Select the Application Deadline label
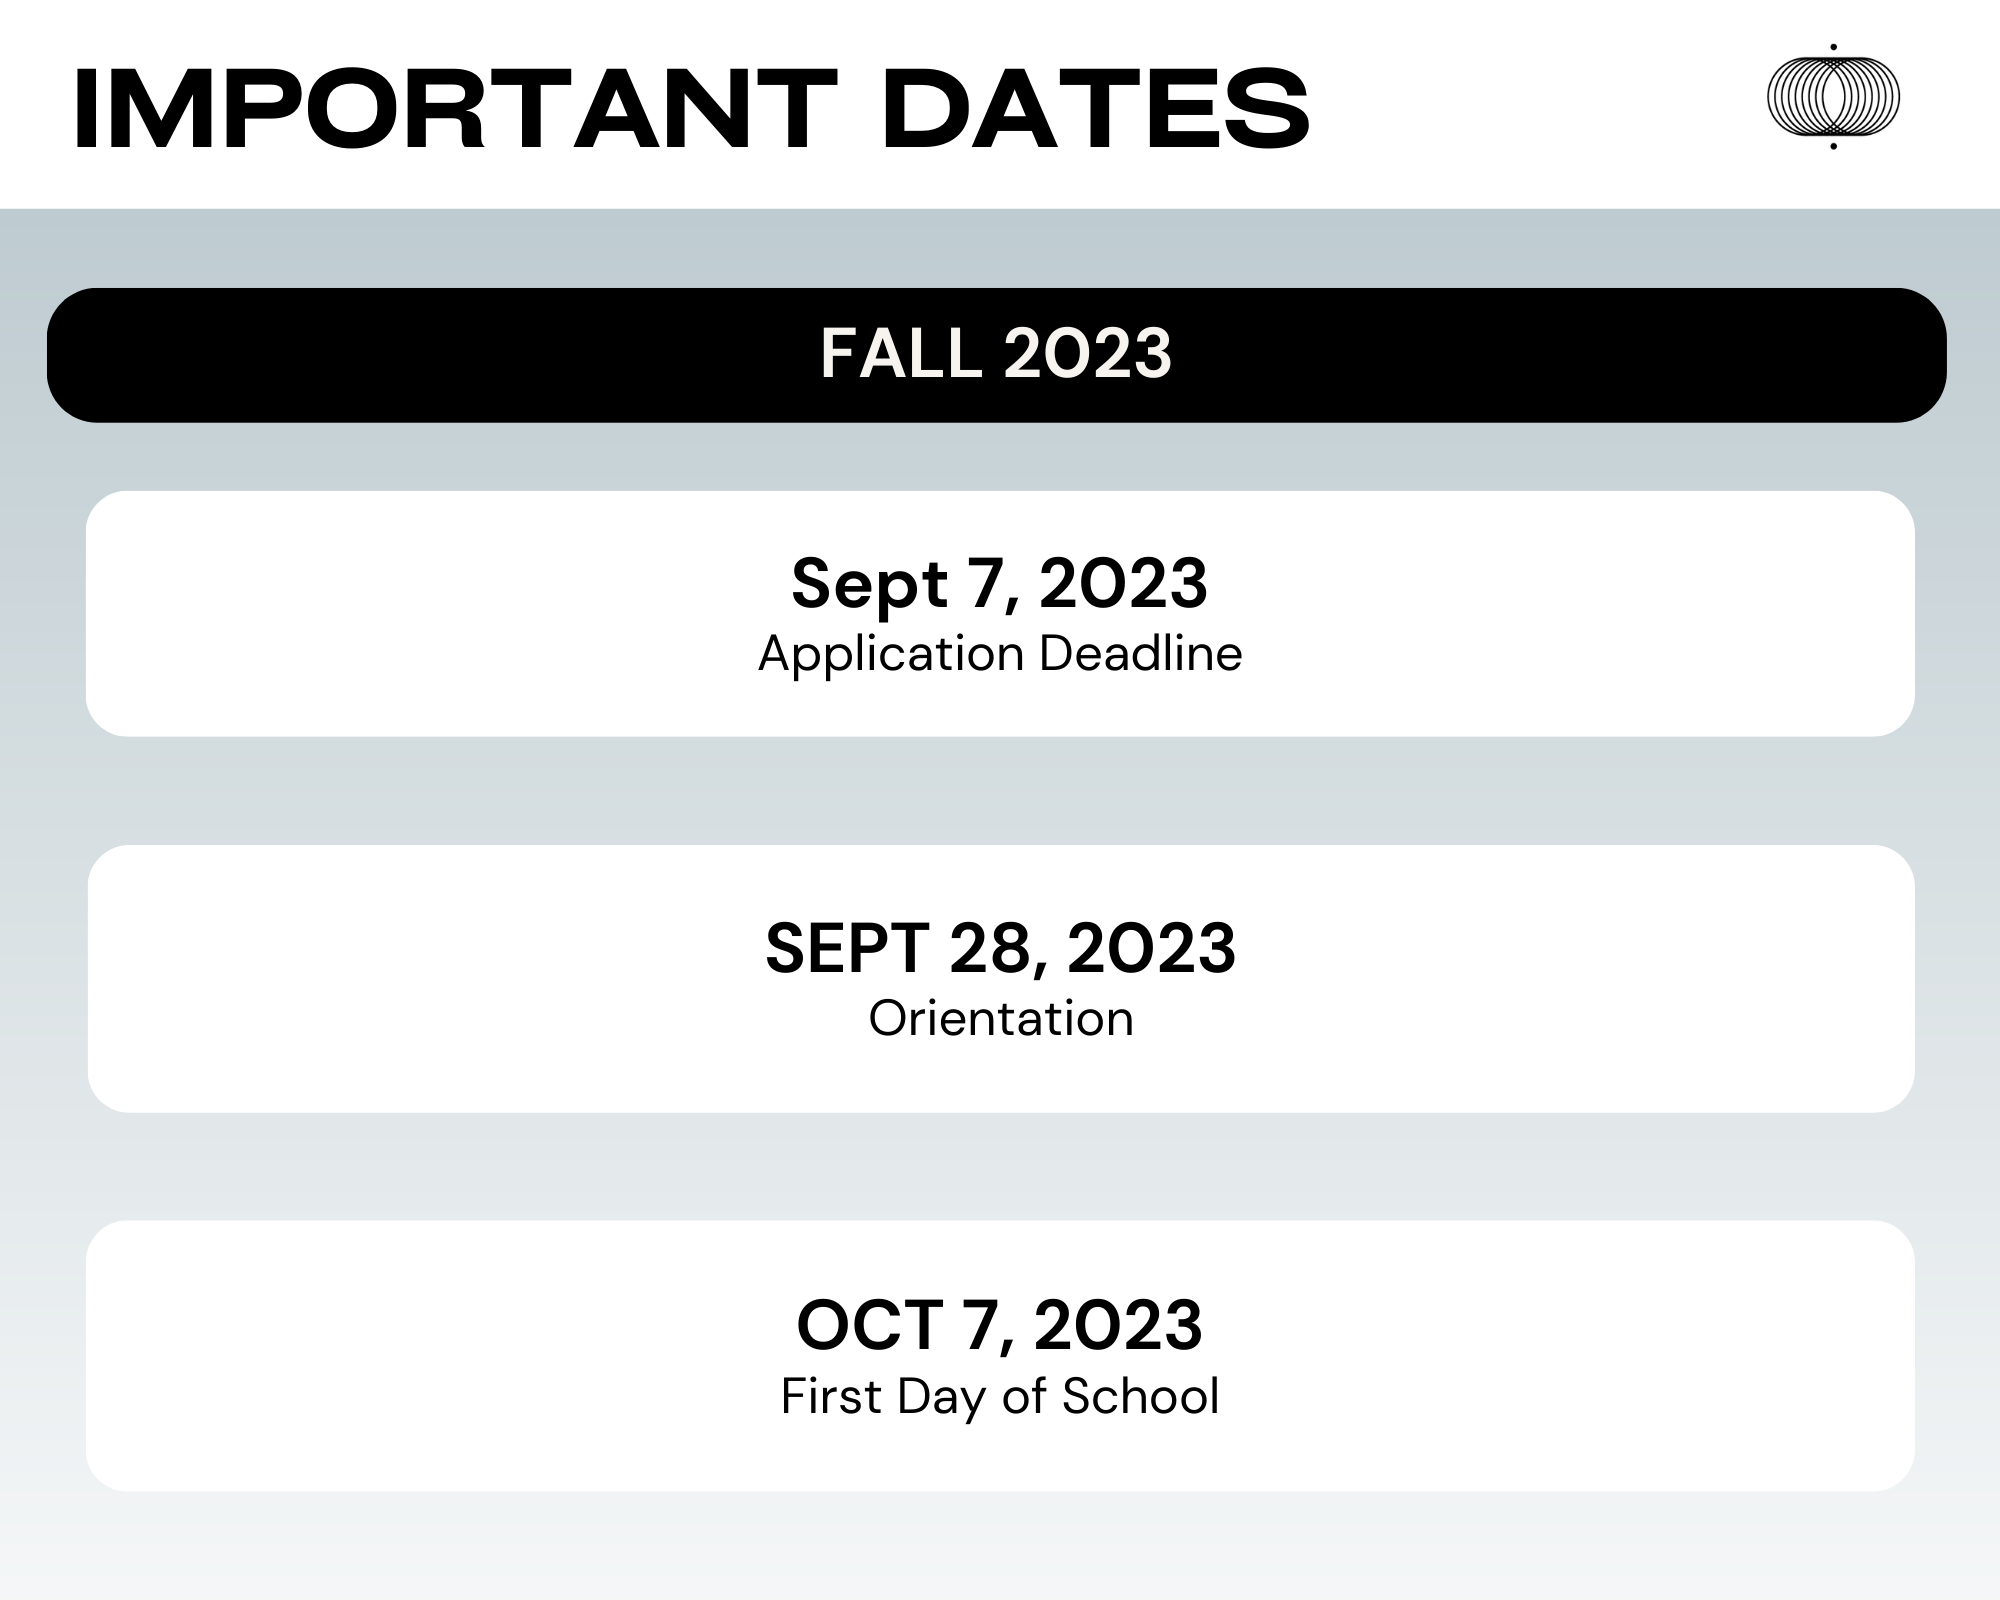The height and width of the screenshot is (1600, 2000). (1000, 655)
